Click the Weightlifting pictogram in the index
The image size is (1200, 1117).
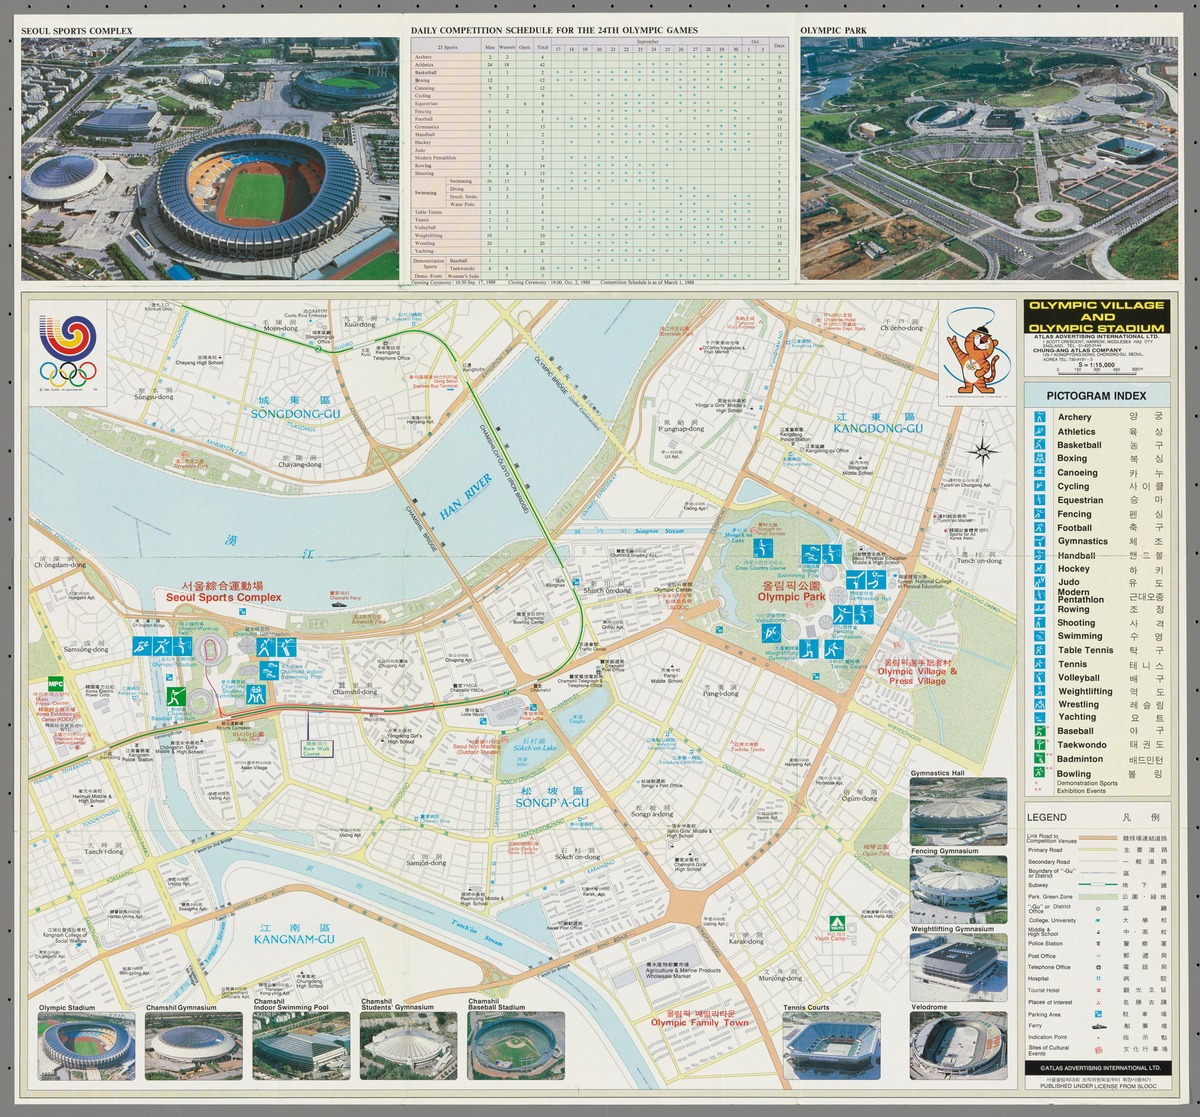(x=1040, y=691)
